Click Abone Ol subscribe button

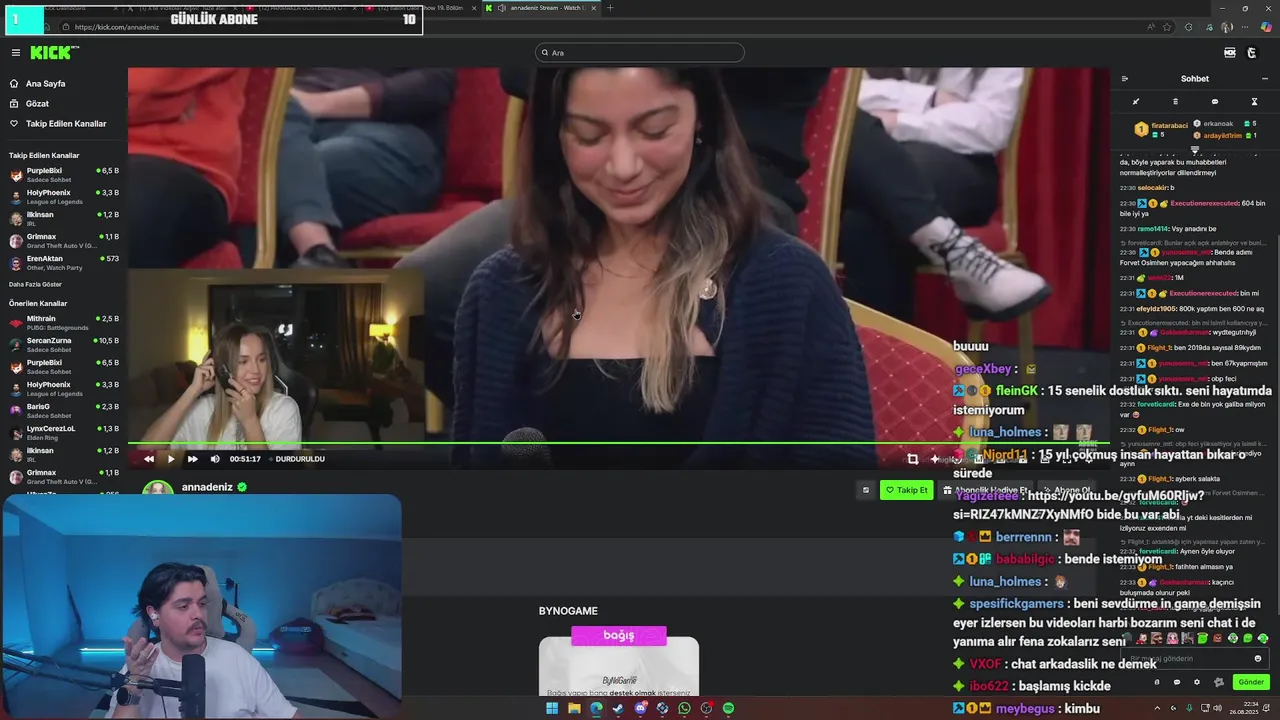1066,490
